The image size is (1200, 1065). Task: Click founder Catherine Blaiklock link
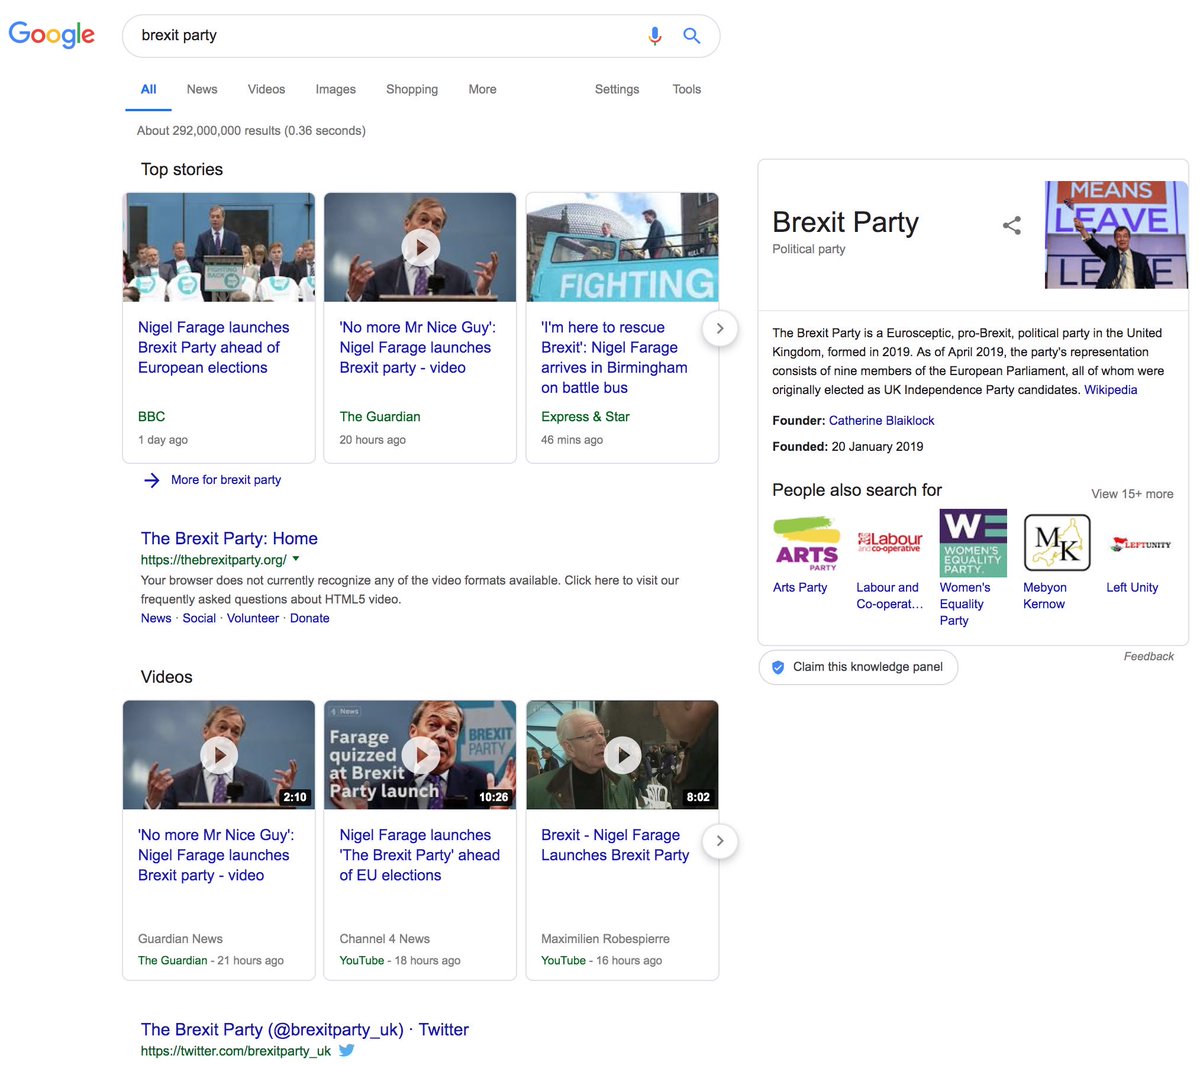coord(882,421)
